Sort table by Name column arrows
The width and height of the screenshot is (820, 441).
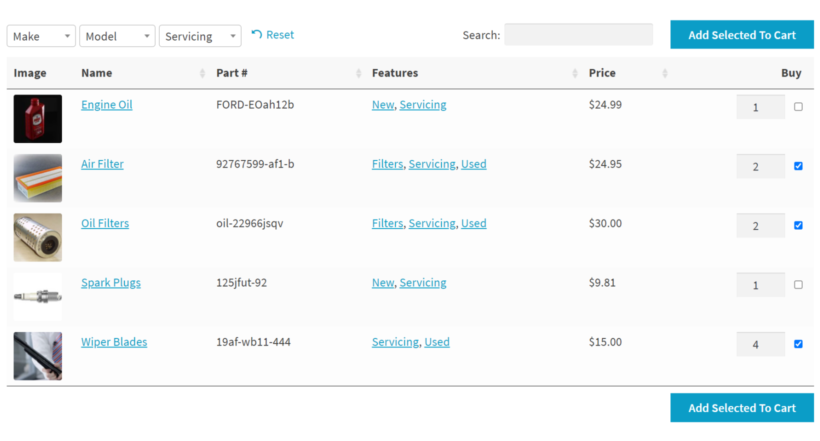click(x=203, y=74)
